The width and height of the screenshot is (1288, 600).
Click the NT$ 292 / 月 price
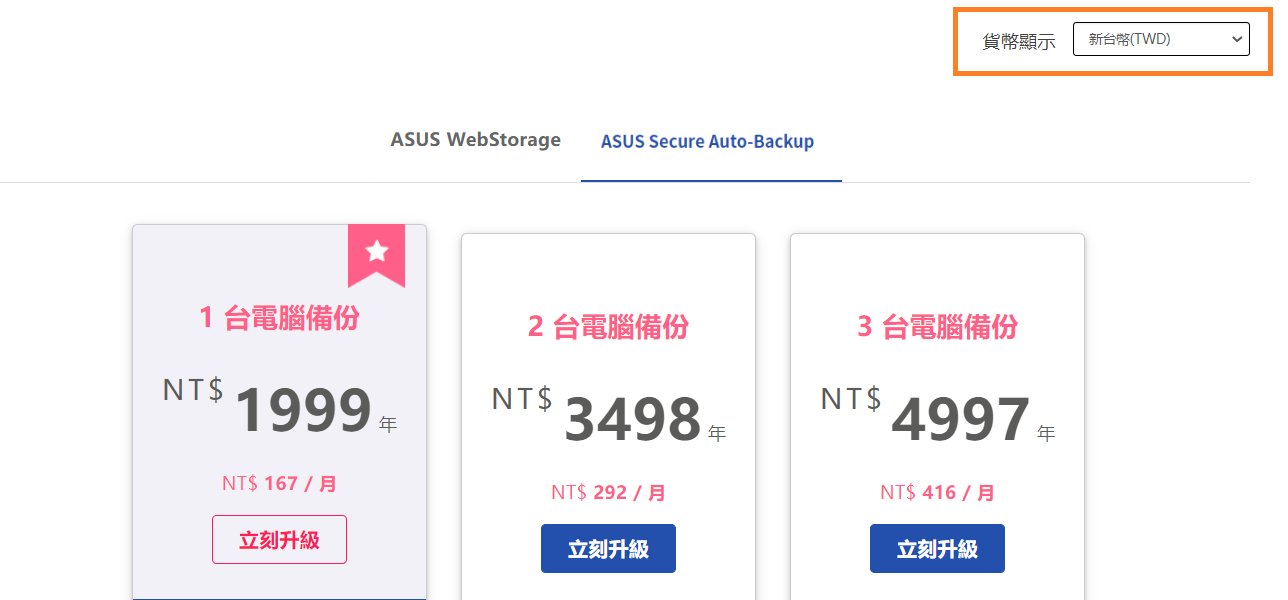608,493
